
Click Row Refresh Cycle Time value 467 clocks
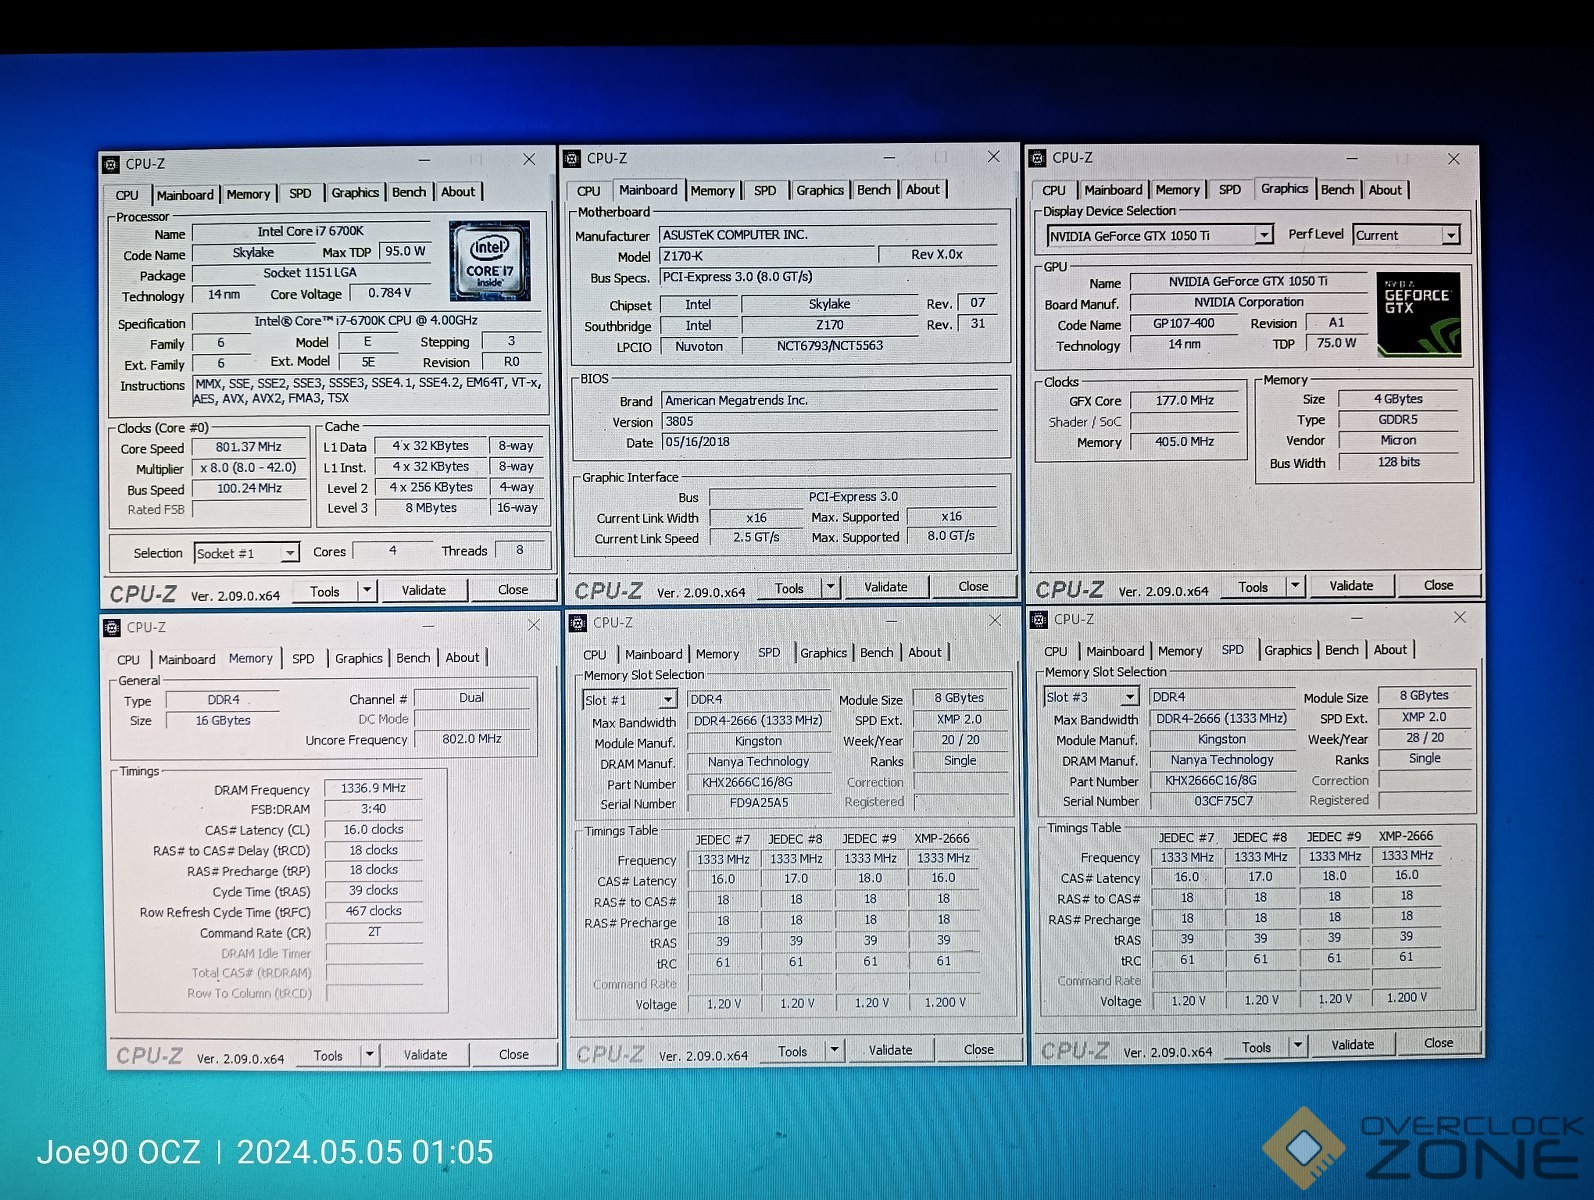373,911
